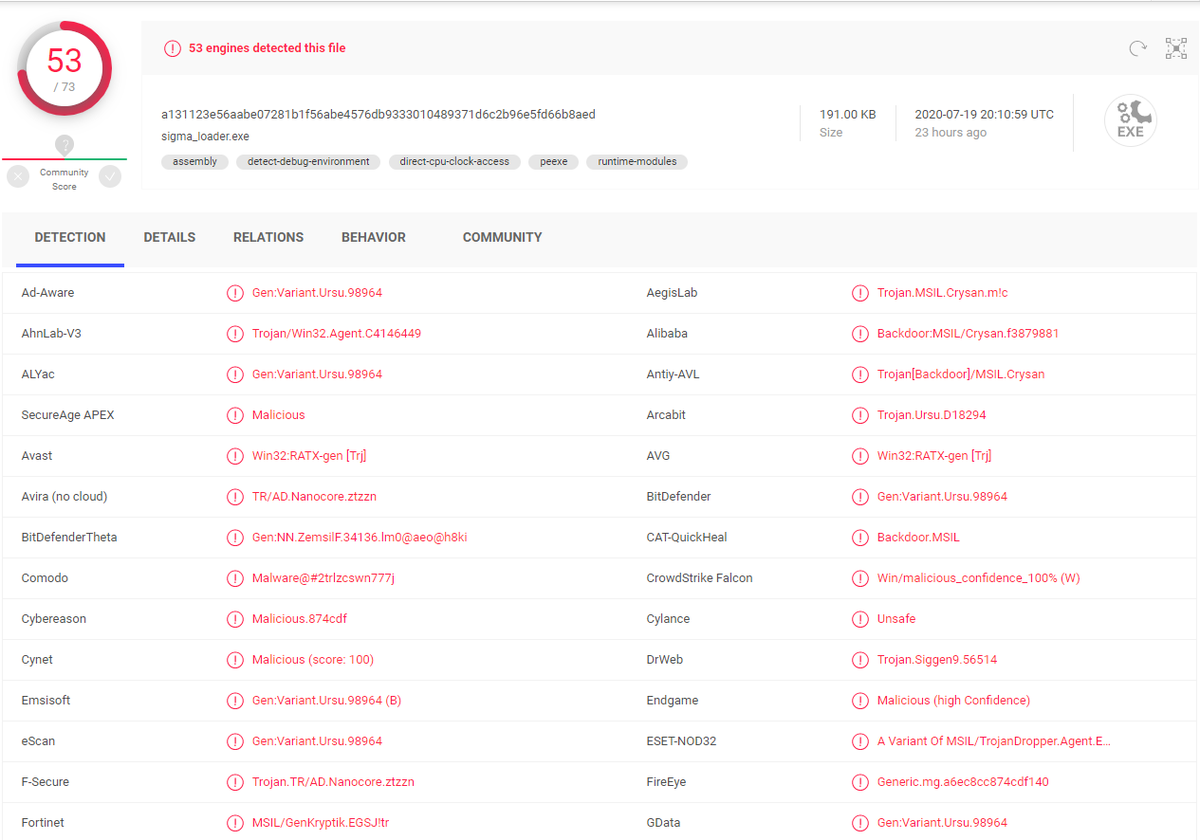Click the ESET-NOD32 engine name

[682, 741]
